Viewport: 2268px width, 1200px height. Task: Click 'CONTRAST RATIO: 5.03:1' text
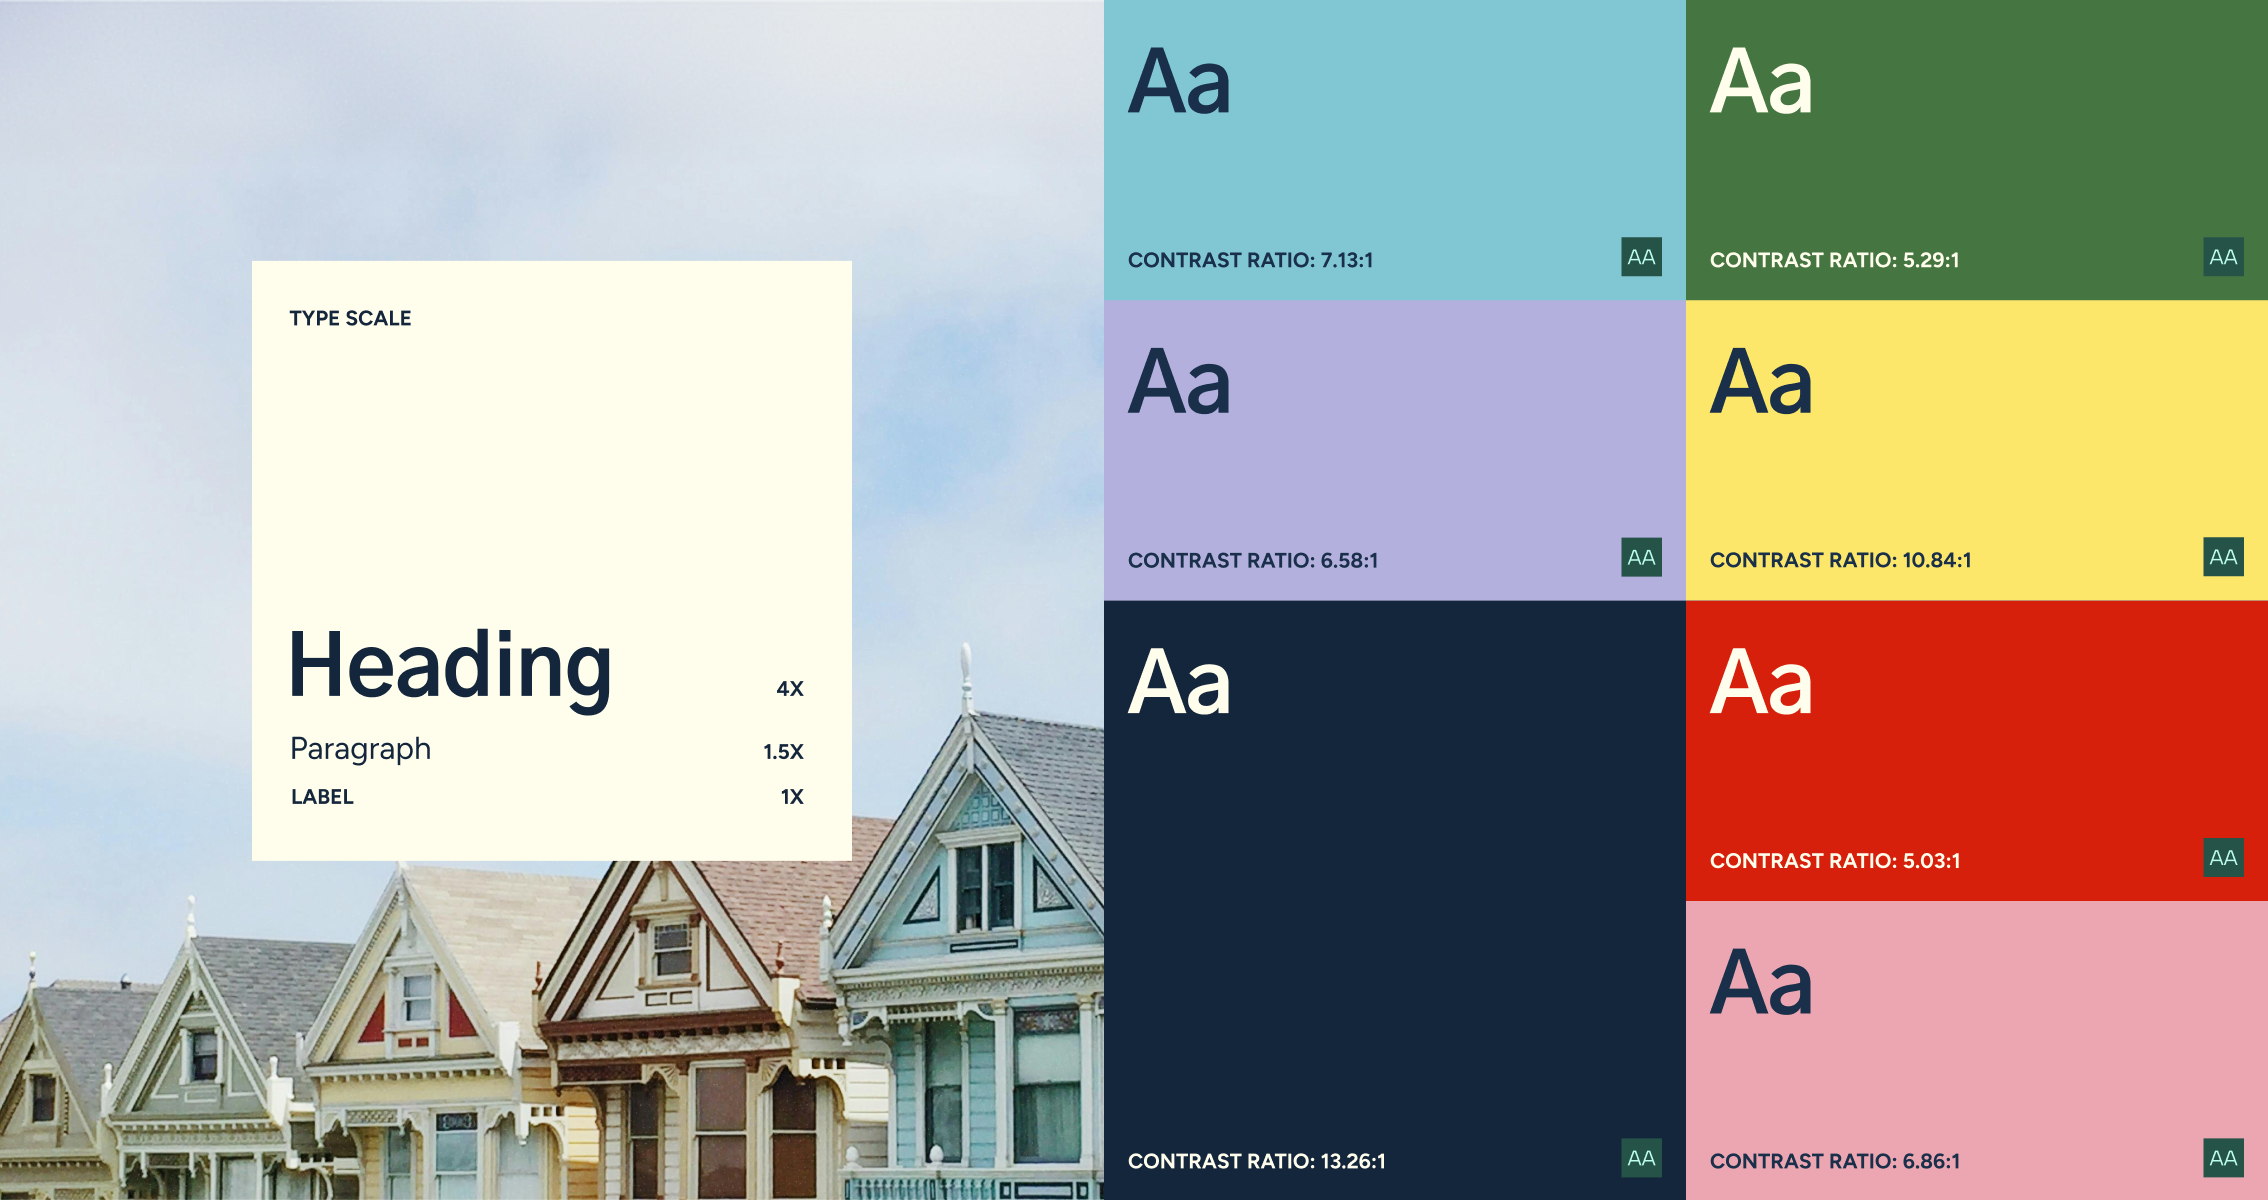1834,861
